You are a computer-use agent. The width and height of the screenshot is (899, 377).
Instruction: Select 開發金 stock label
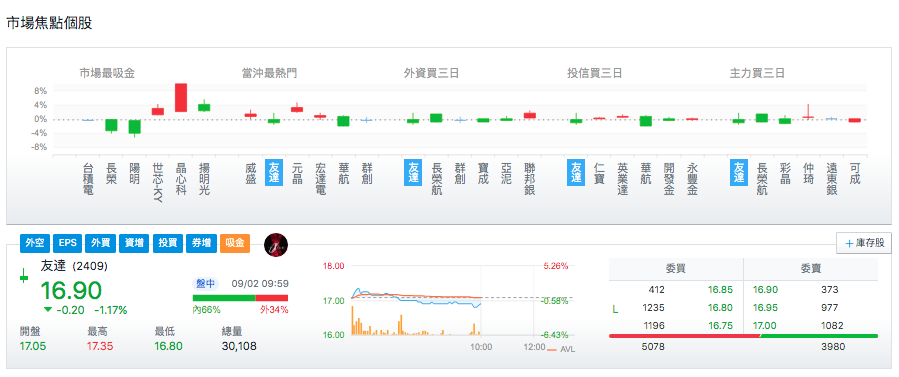pos(669,178)
